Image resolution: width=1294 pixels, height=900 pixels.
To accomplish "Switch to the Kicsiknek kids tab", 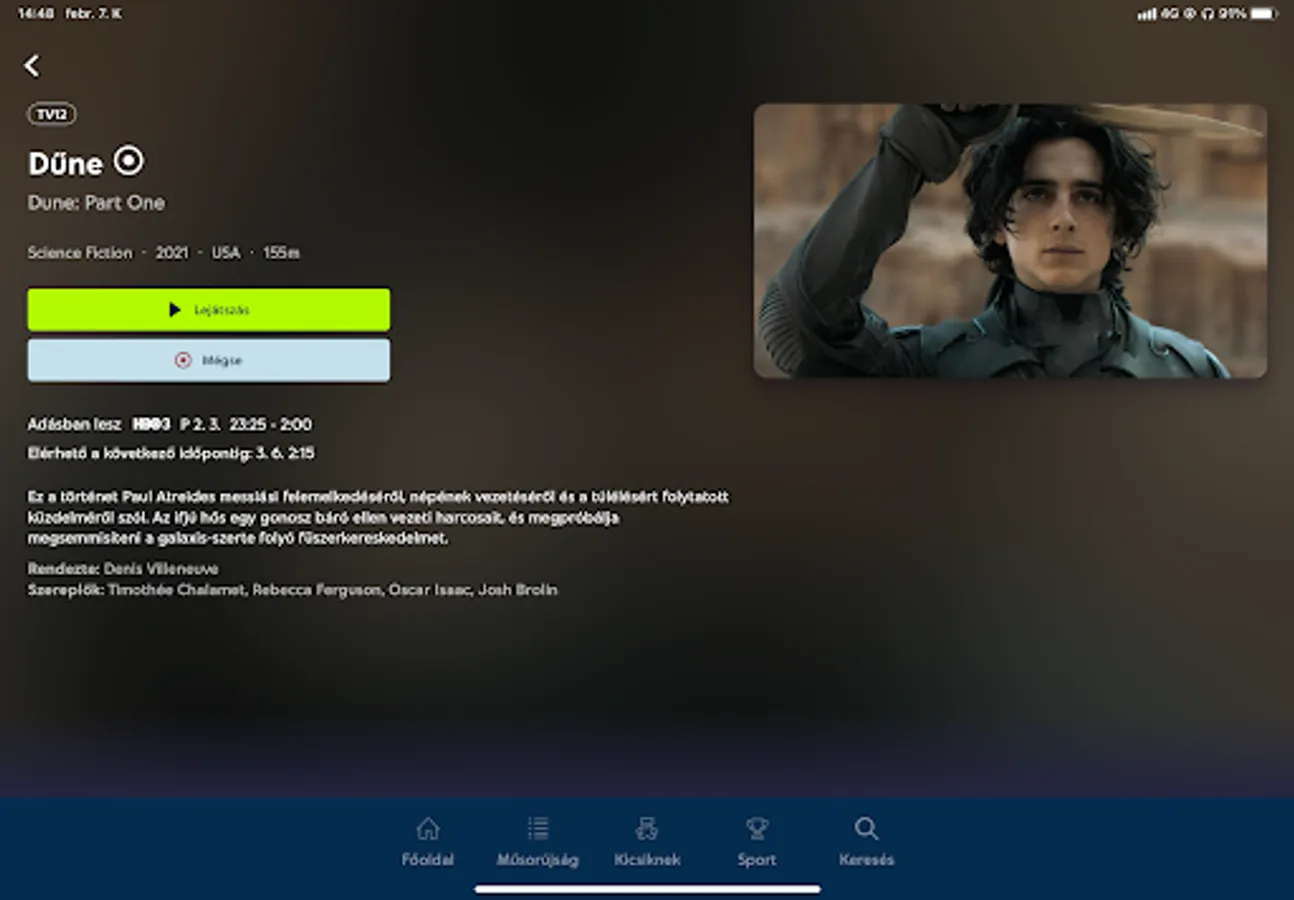I will (647, 841).
